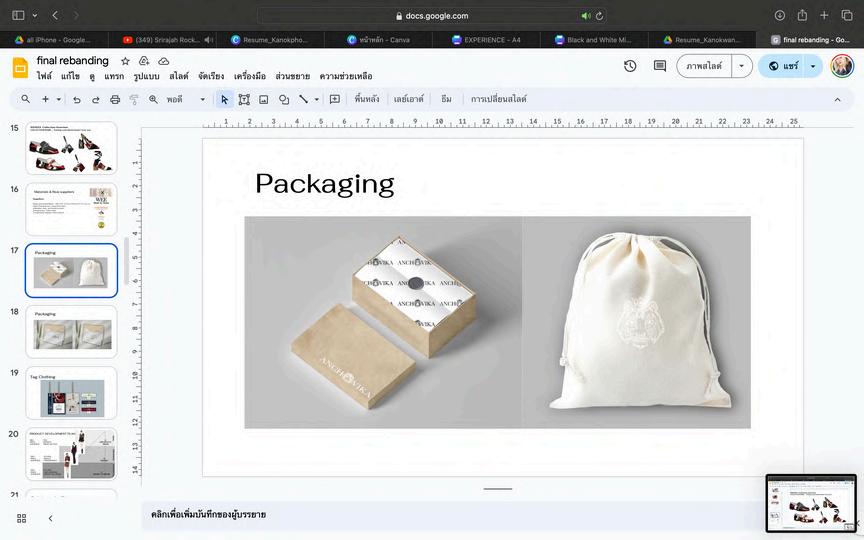Select the cursor pointer tool
This screenshot has height=540, width=864.
coord(224,99)
